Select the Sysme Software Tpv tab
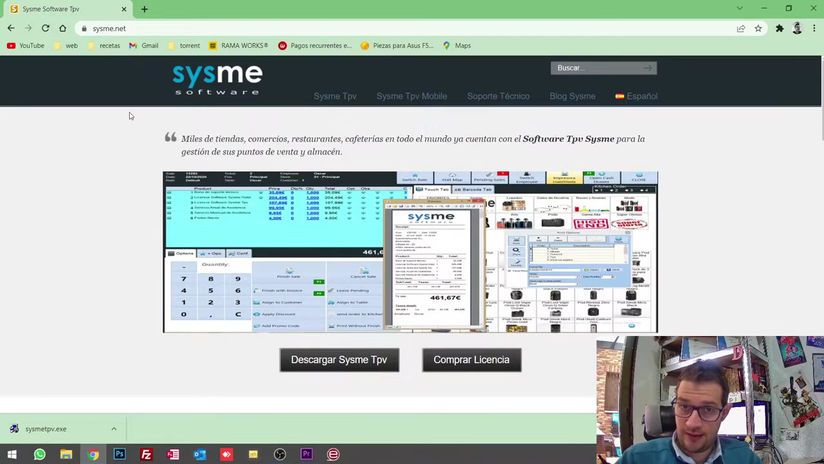824x464 pixels. pos(65,9)
